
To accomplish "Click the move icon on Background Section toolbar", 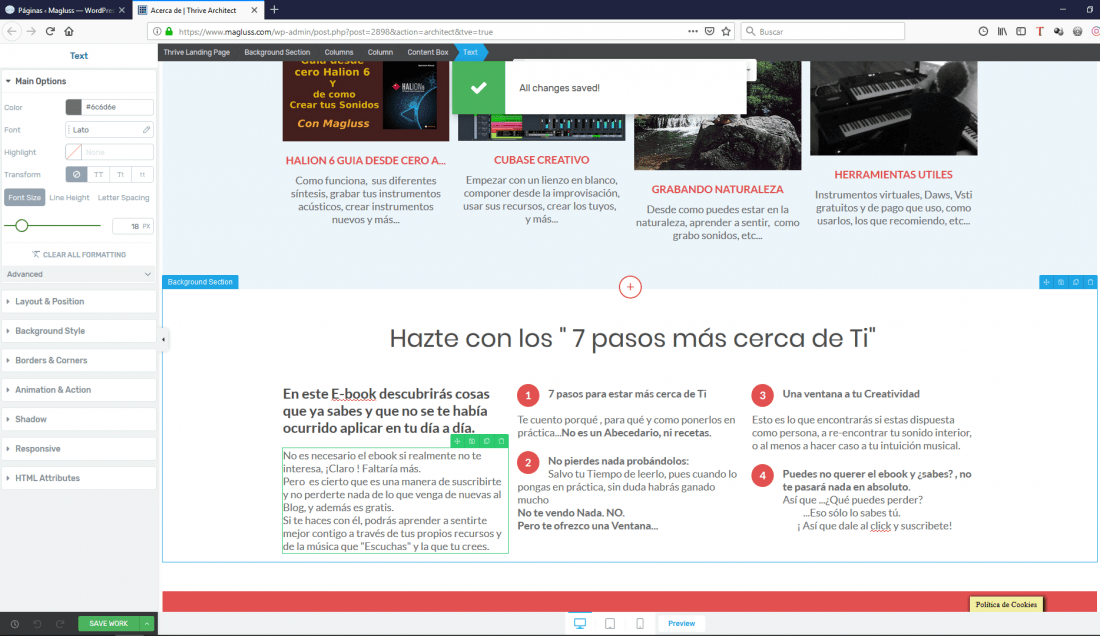I will pyautogui.click(x=1046, y=282).
